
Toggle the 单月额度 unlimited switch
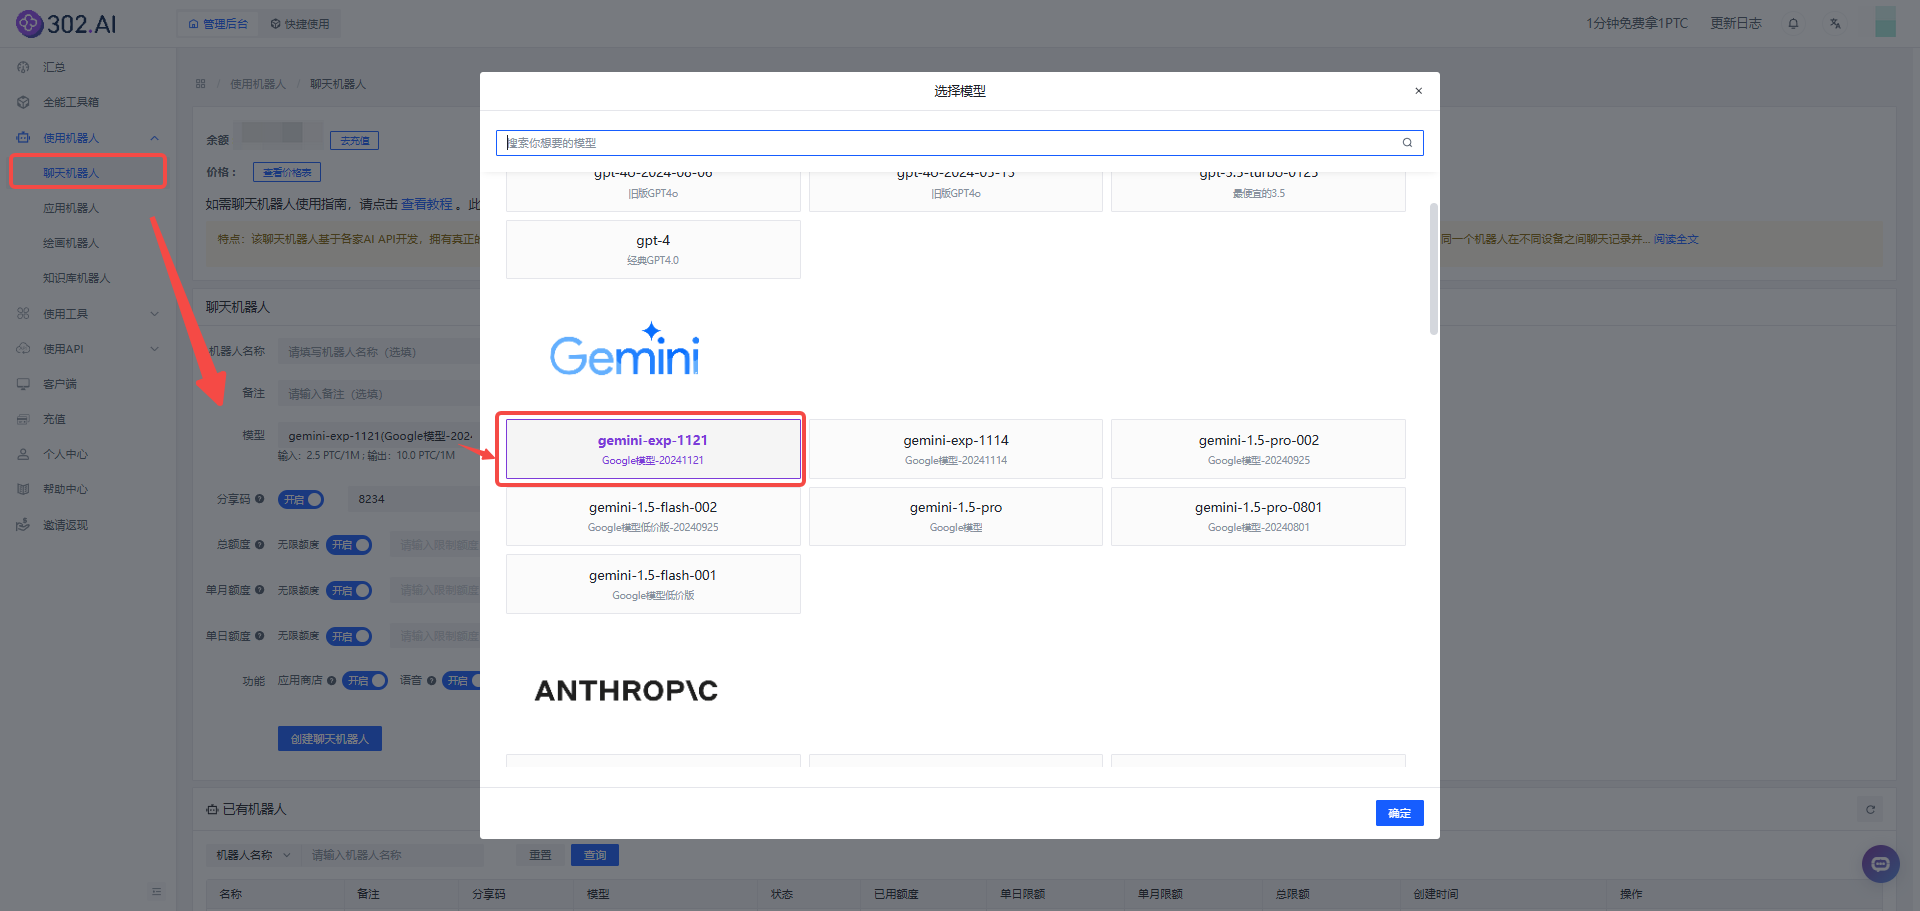[x=349, y=591]
